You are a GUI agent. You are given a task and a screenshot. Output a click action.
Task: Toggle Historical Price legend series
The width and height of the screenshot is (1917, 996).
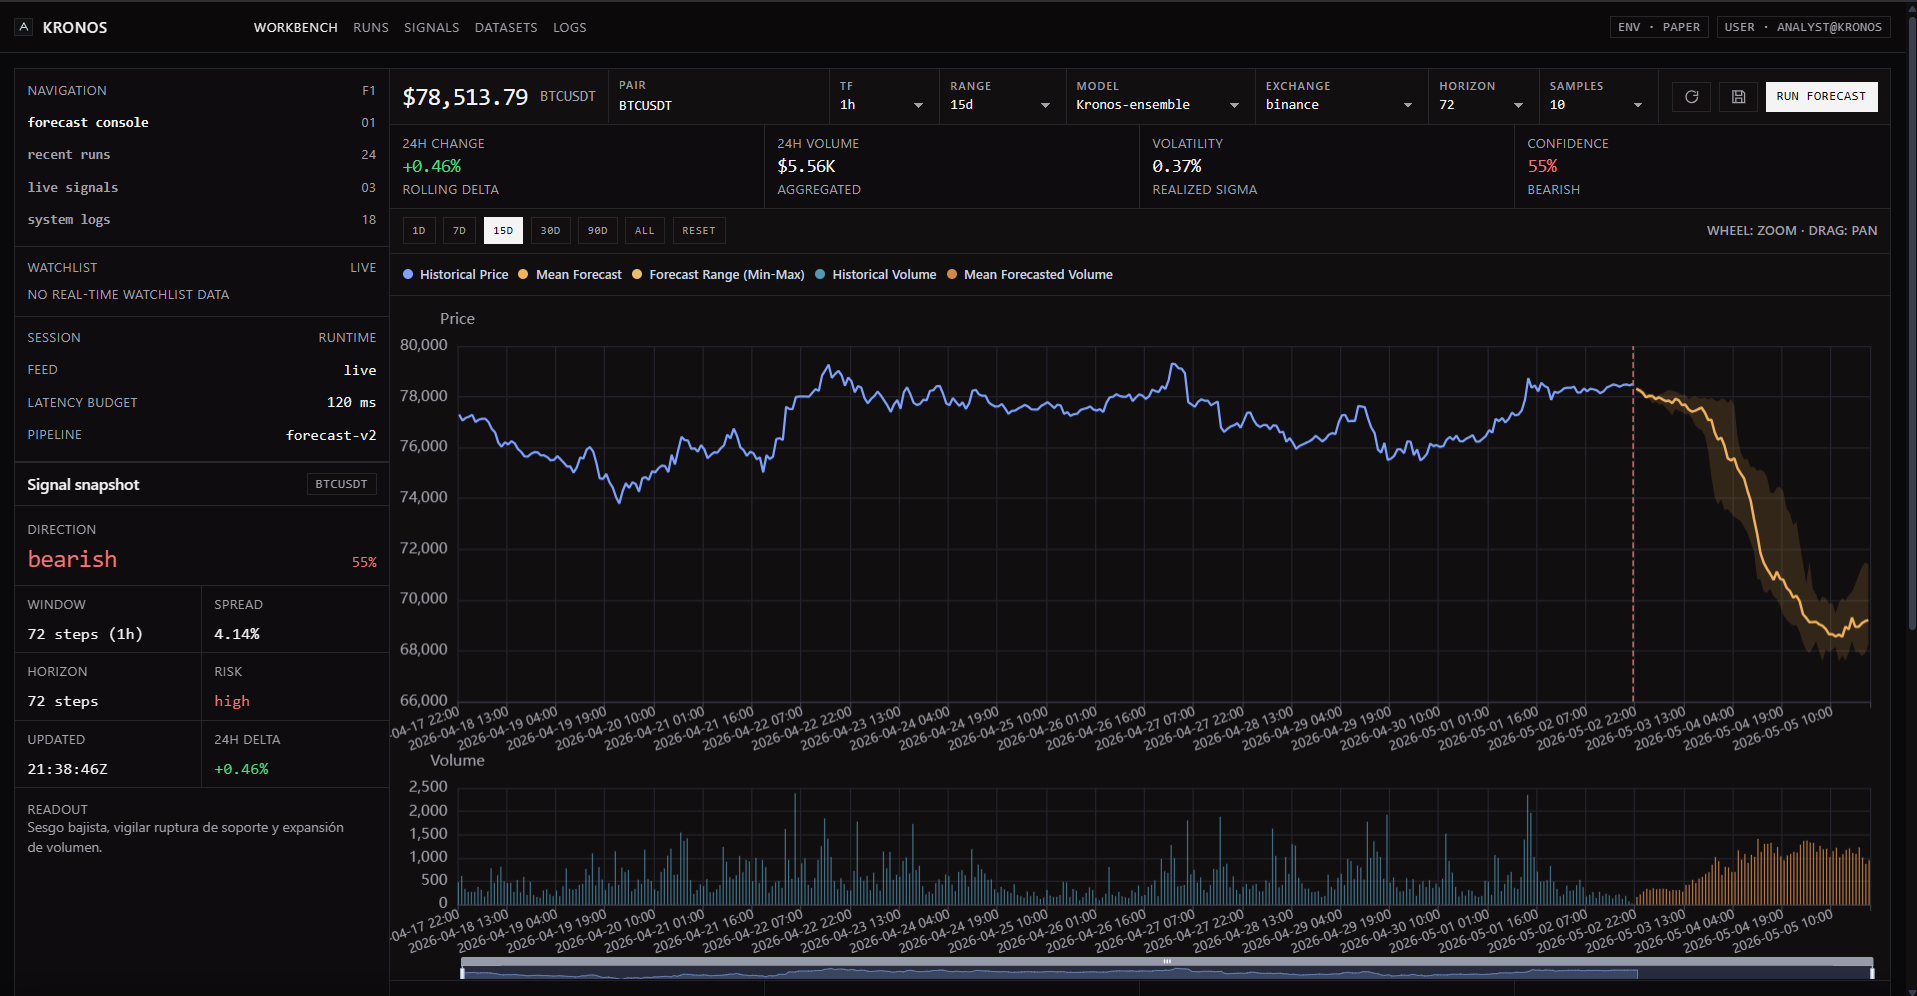(x=455, y=275)
